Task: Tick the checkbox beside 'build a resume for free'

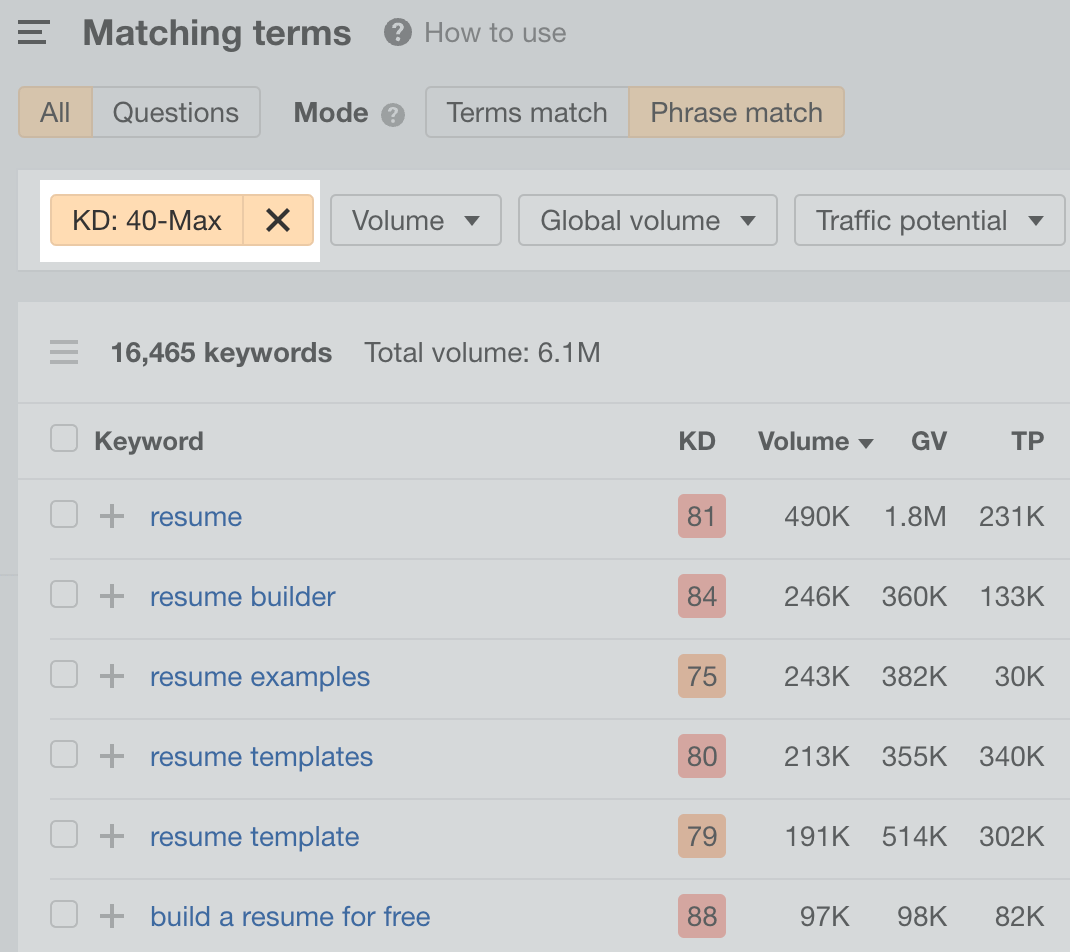Action: [x=63, y=914]
